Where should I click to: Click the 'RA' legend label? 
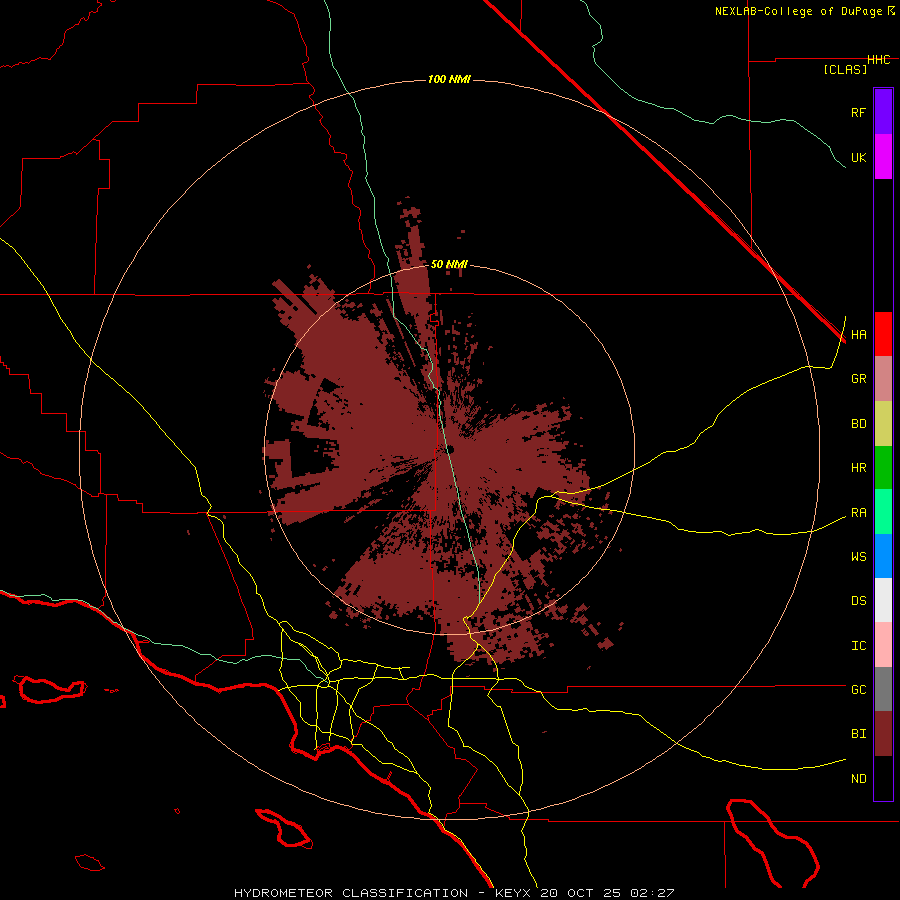click(858, 513)
